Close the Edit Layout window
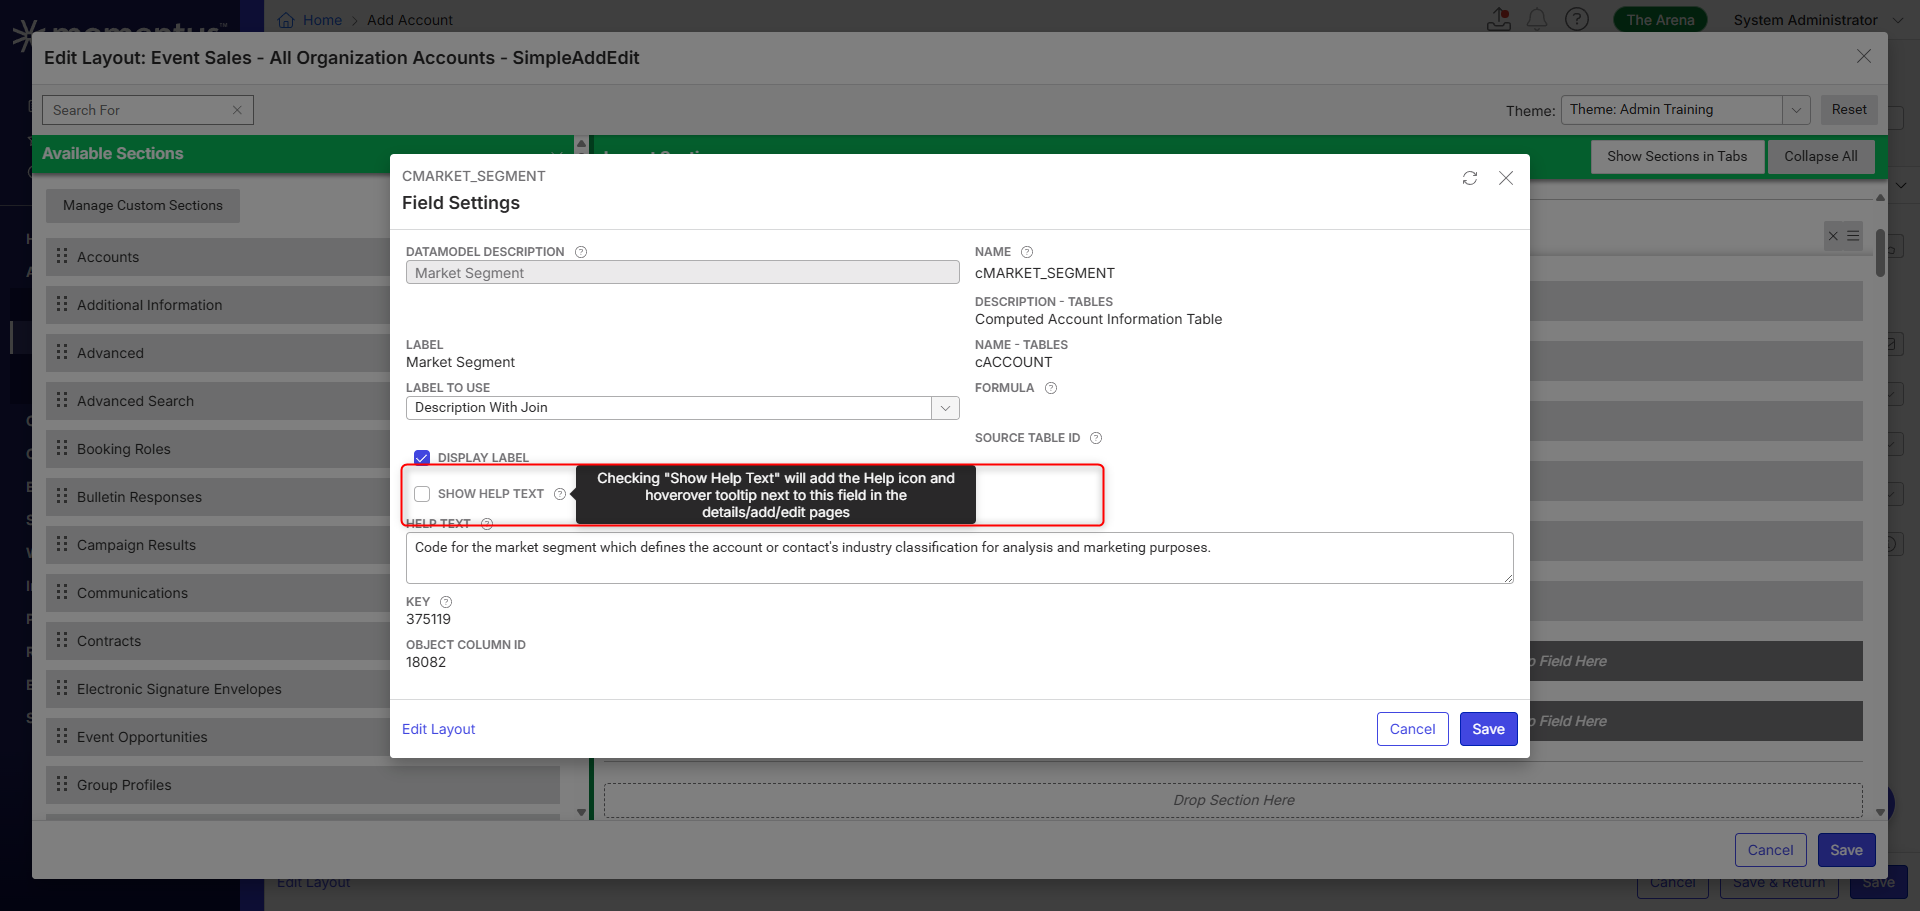 1864,57
